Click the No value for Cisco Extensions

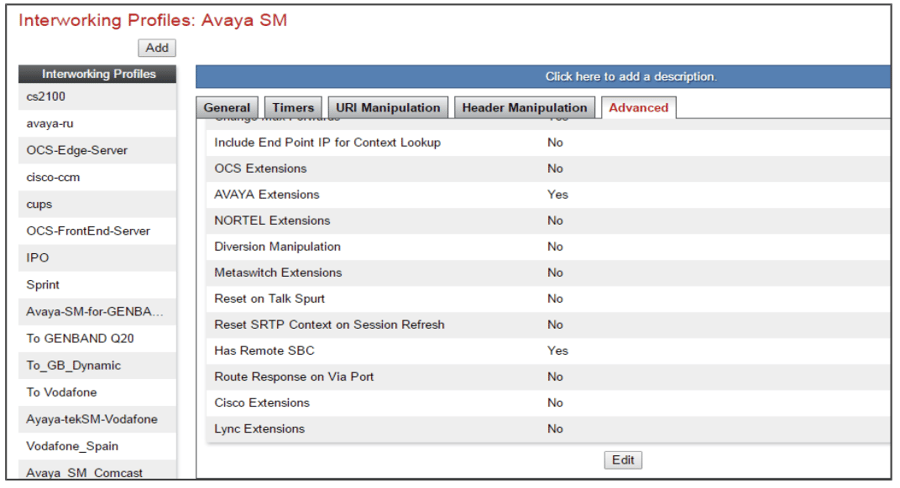(x=555, y=403)
